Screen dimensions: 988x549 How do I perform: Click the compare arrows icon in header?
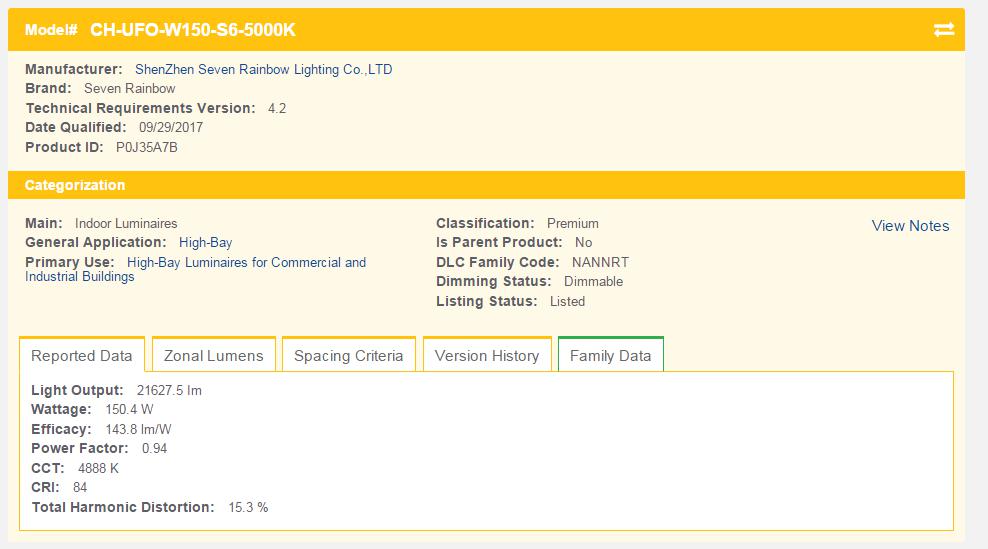click(x=943, y=30)
